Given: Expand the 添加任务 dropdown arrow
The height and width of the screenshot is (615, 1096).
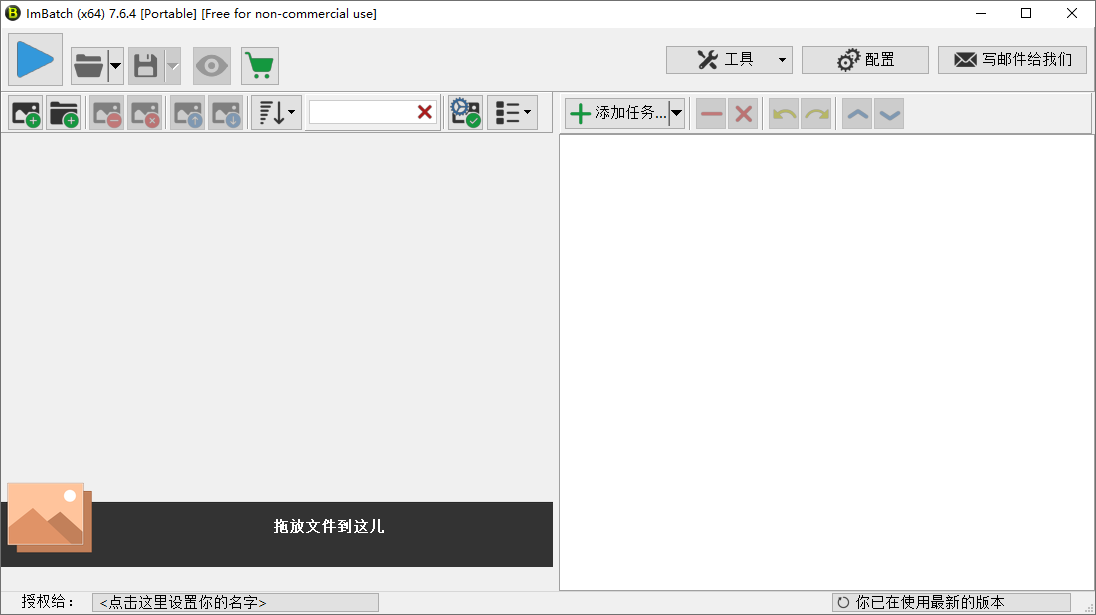Looking at the screenshot, I should tap(676, 113).
